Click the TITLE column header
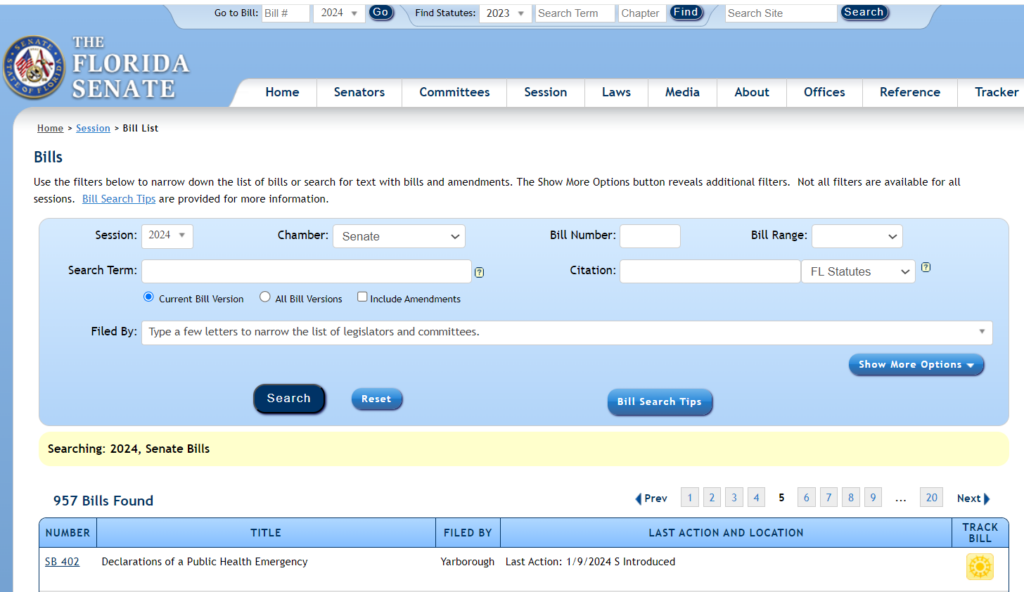 [x=266, y=533]
